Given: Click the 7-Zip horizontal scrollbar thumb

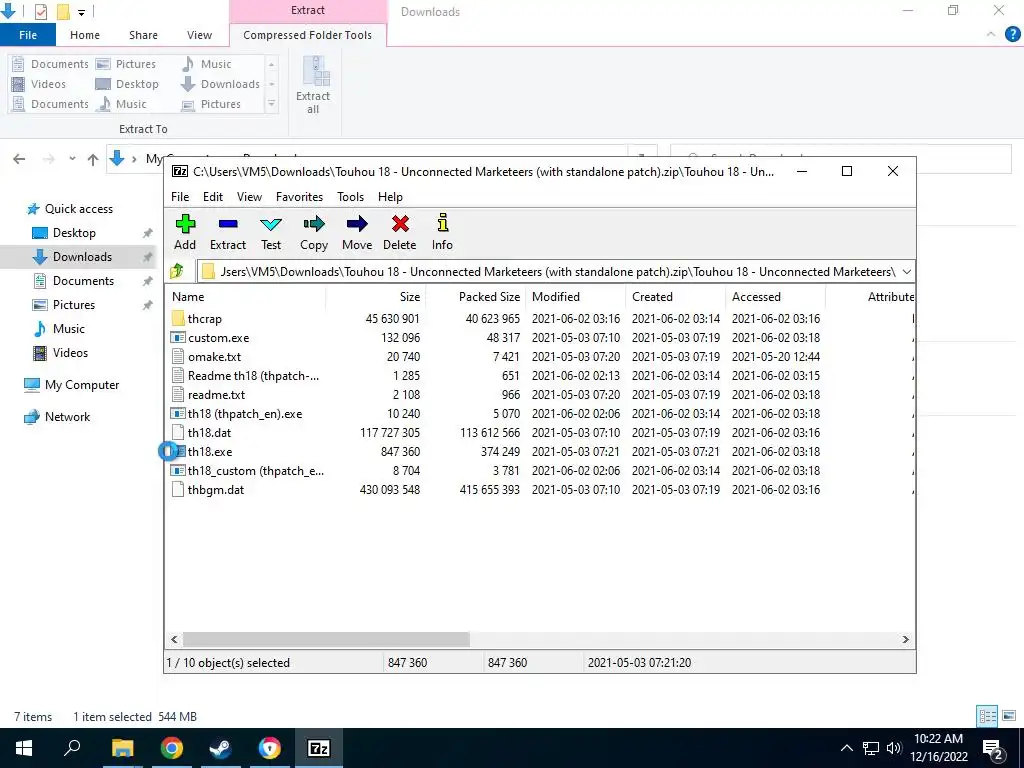Looking at the screenshot, I should click(x=326, y=639).
